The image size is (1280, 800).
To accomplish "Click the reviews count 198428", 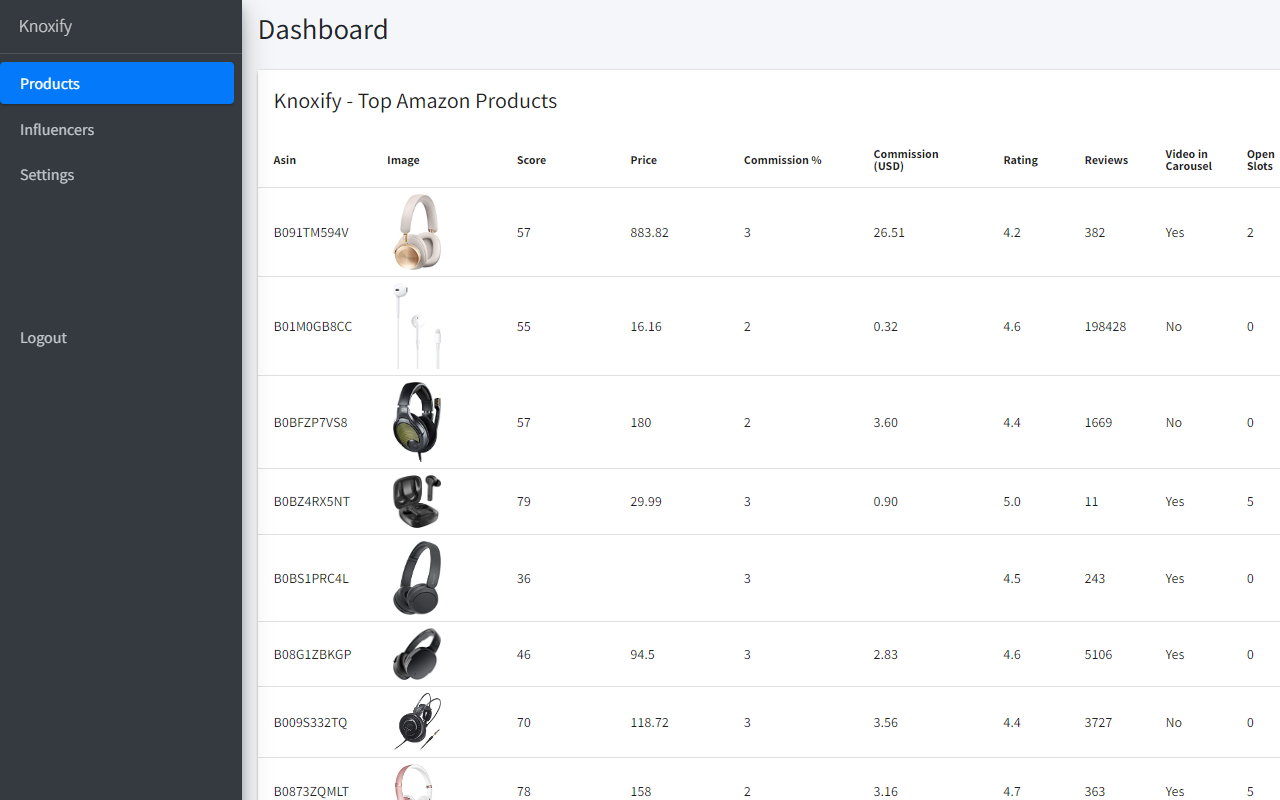I will pos(1105,326).
